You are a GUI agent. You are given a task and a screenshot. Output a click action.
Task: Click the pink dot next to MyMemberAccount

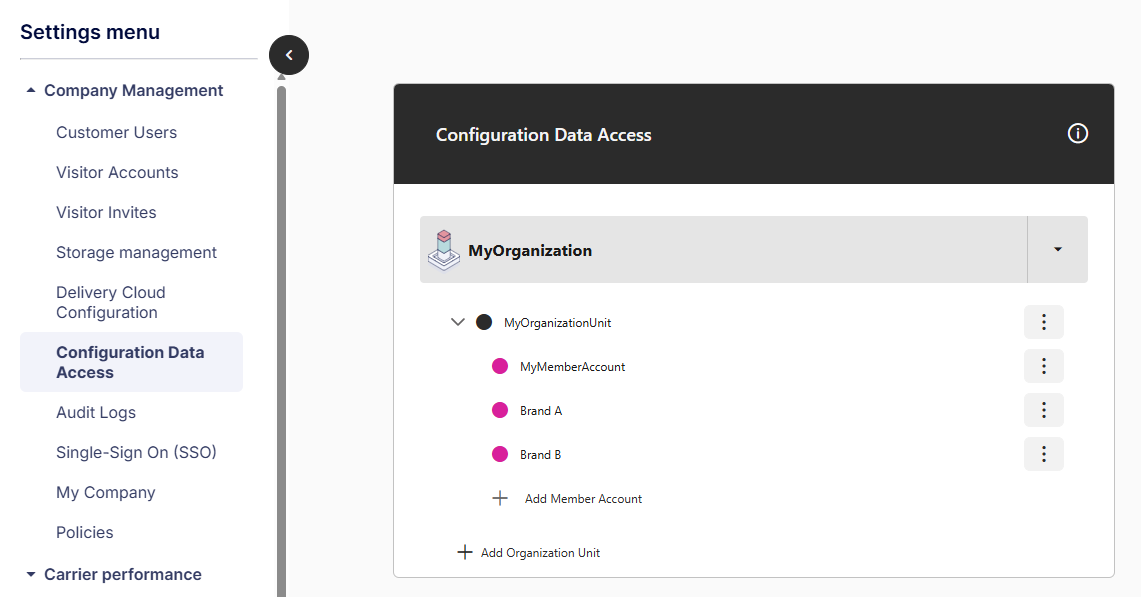tap(500, 367)
